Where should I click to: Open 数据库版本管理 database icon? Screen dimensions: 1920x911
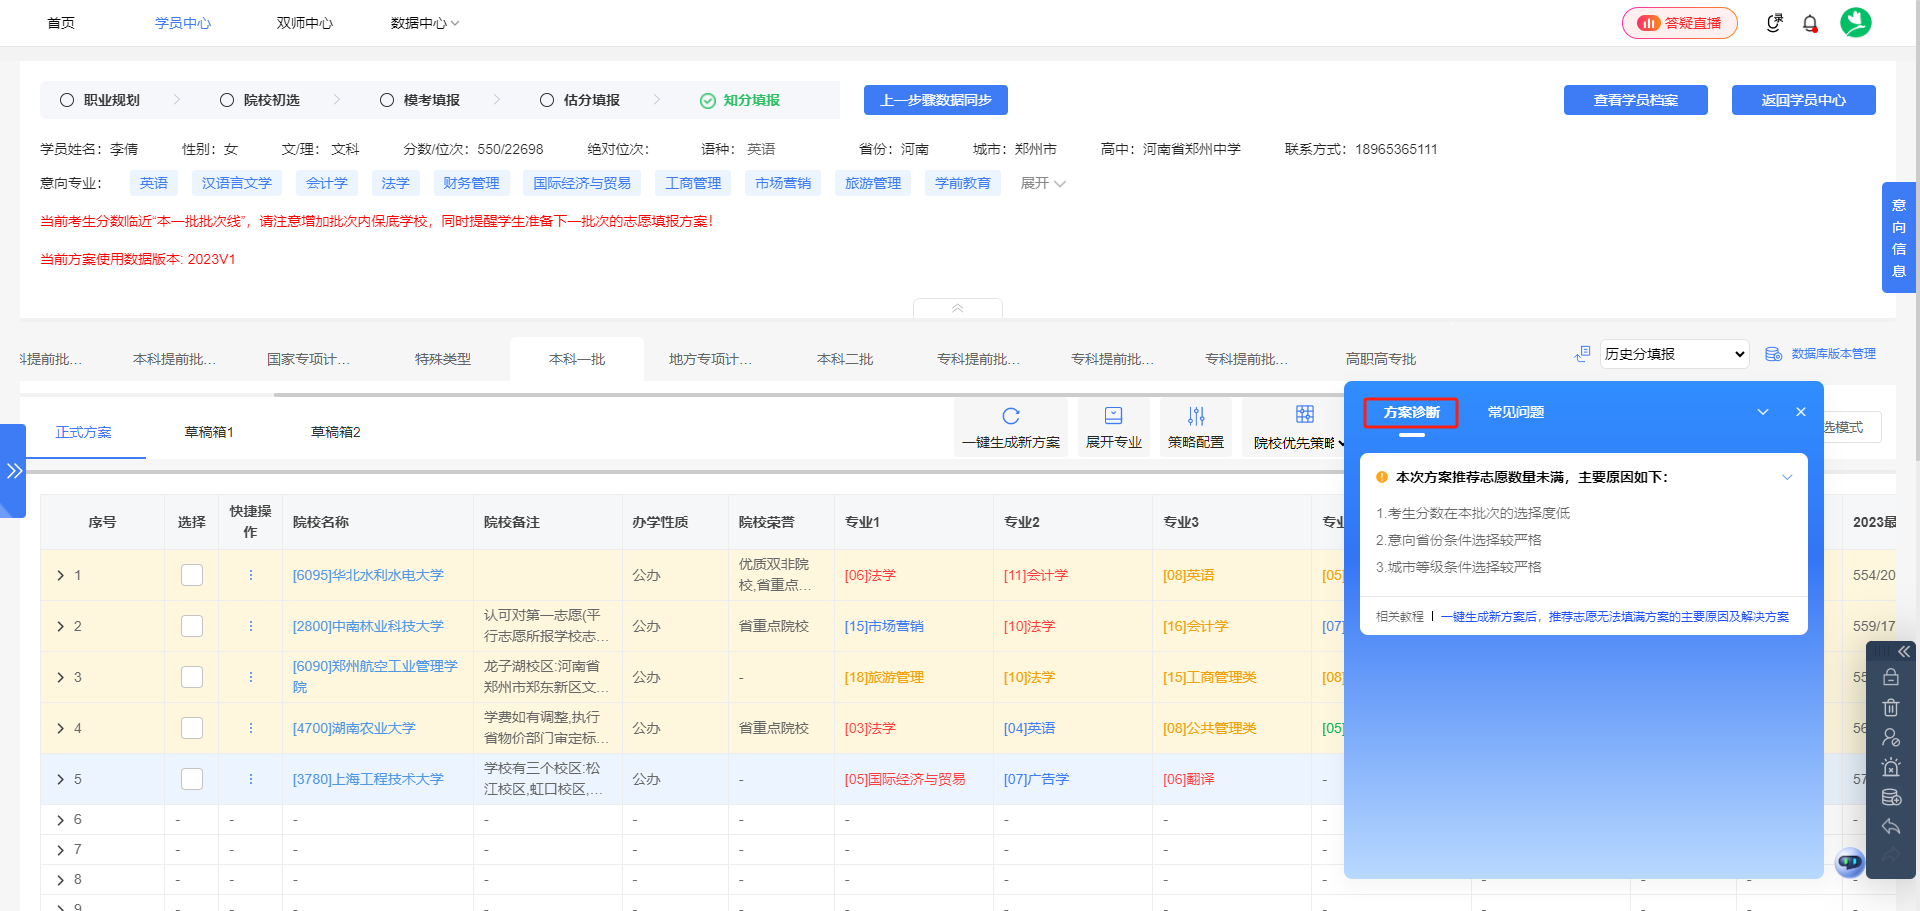pos(1774,354)
